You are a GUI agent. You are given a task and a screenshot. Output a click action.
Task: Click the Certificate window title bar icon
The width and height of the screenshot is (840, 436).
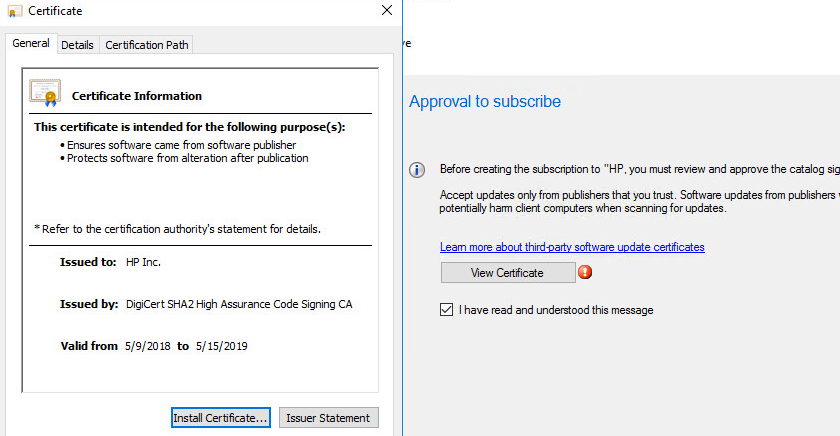click(x=15, y=11)
